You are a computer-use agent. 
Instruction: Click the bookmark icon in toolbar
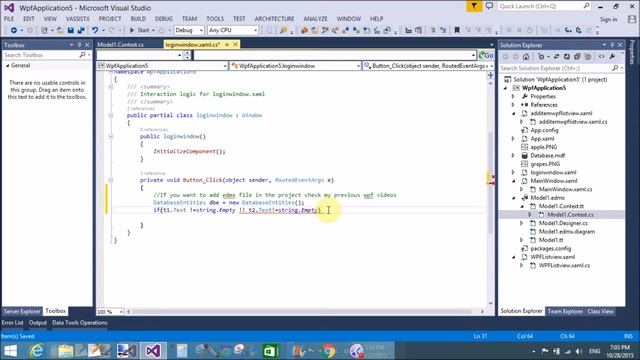[x=457, y=30]
